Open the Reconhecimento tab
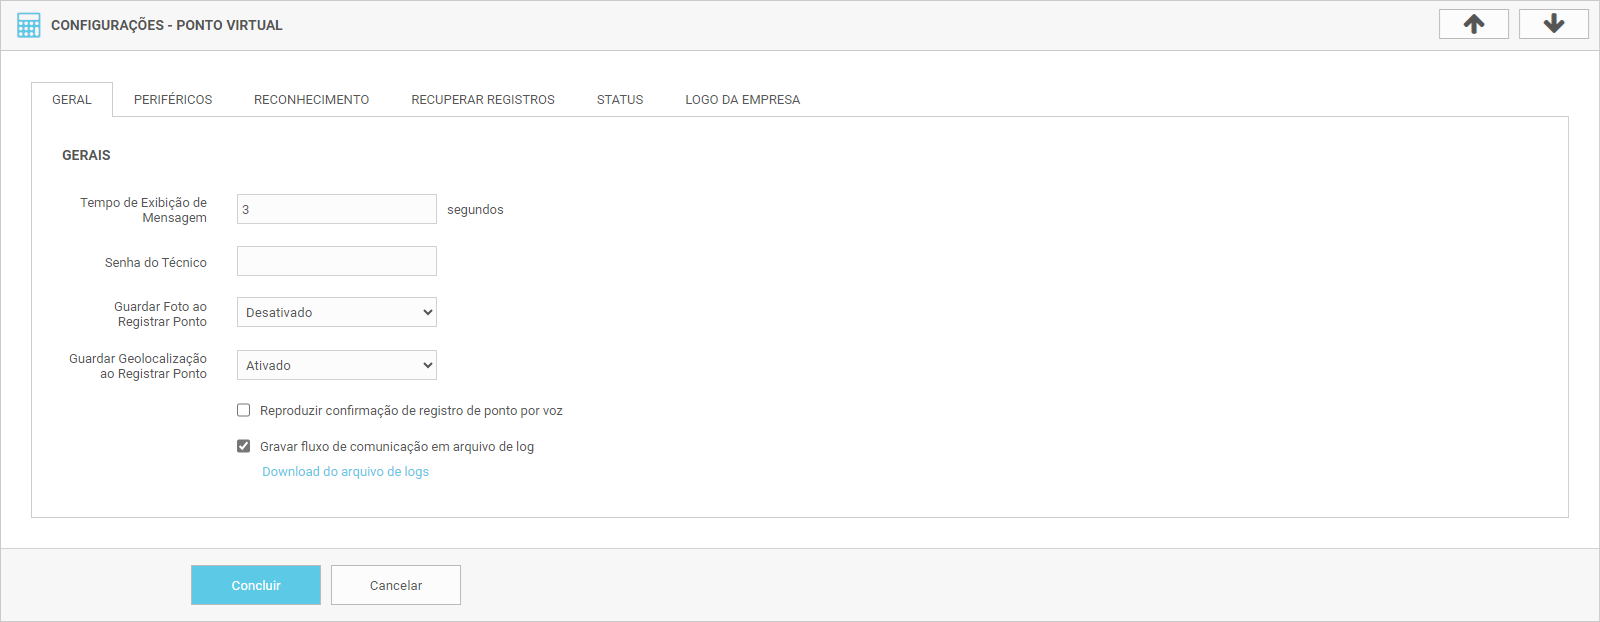This screenshot has height=622, width=1600. coord(311,100)
